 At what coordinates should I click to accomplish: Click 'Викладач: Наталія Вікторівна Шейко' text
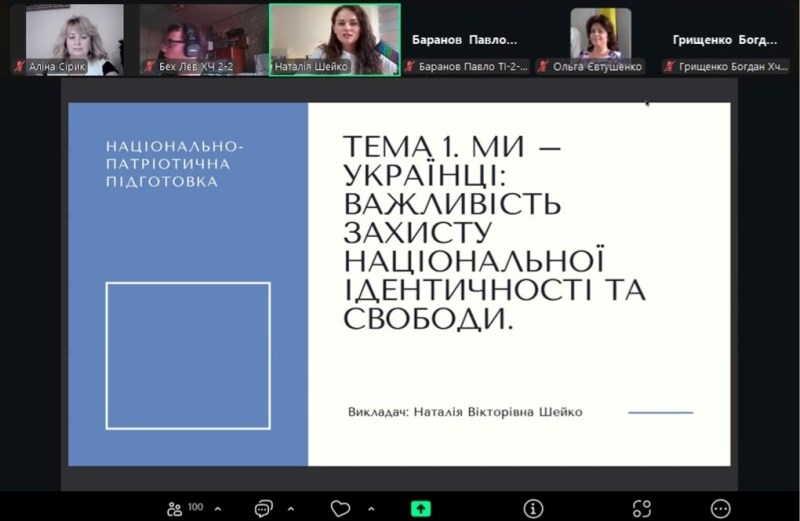pyautogui.click(x=465, y=412)
